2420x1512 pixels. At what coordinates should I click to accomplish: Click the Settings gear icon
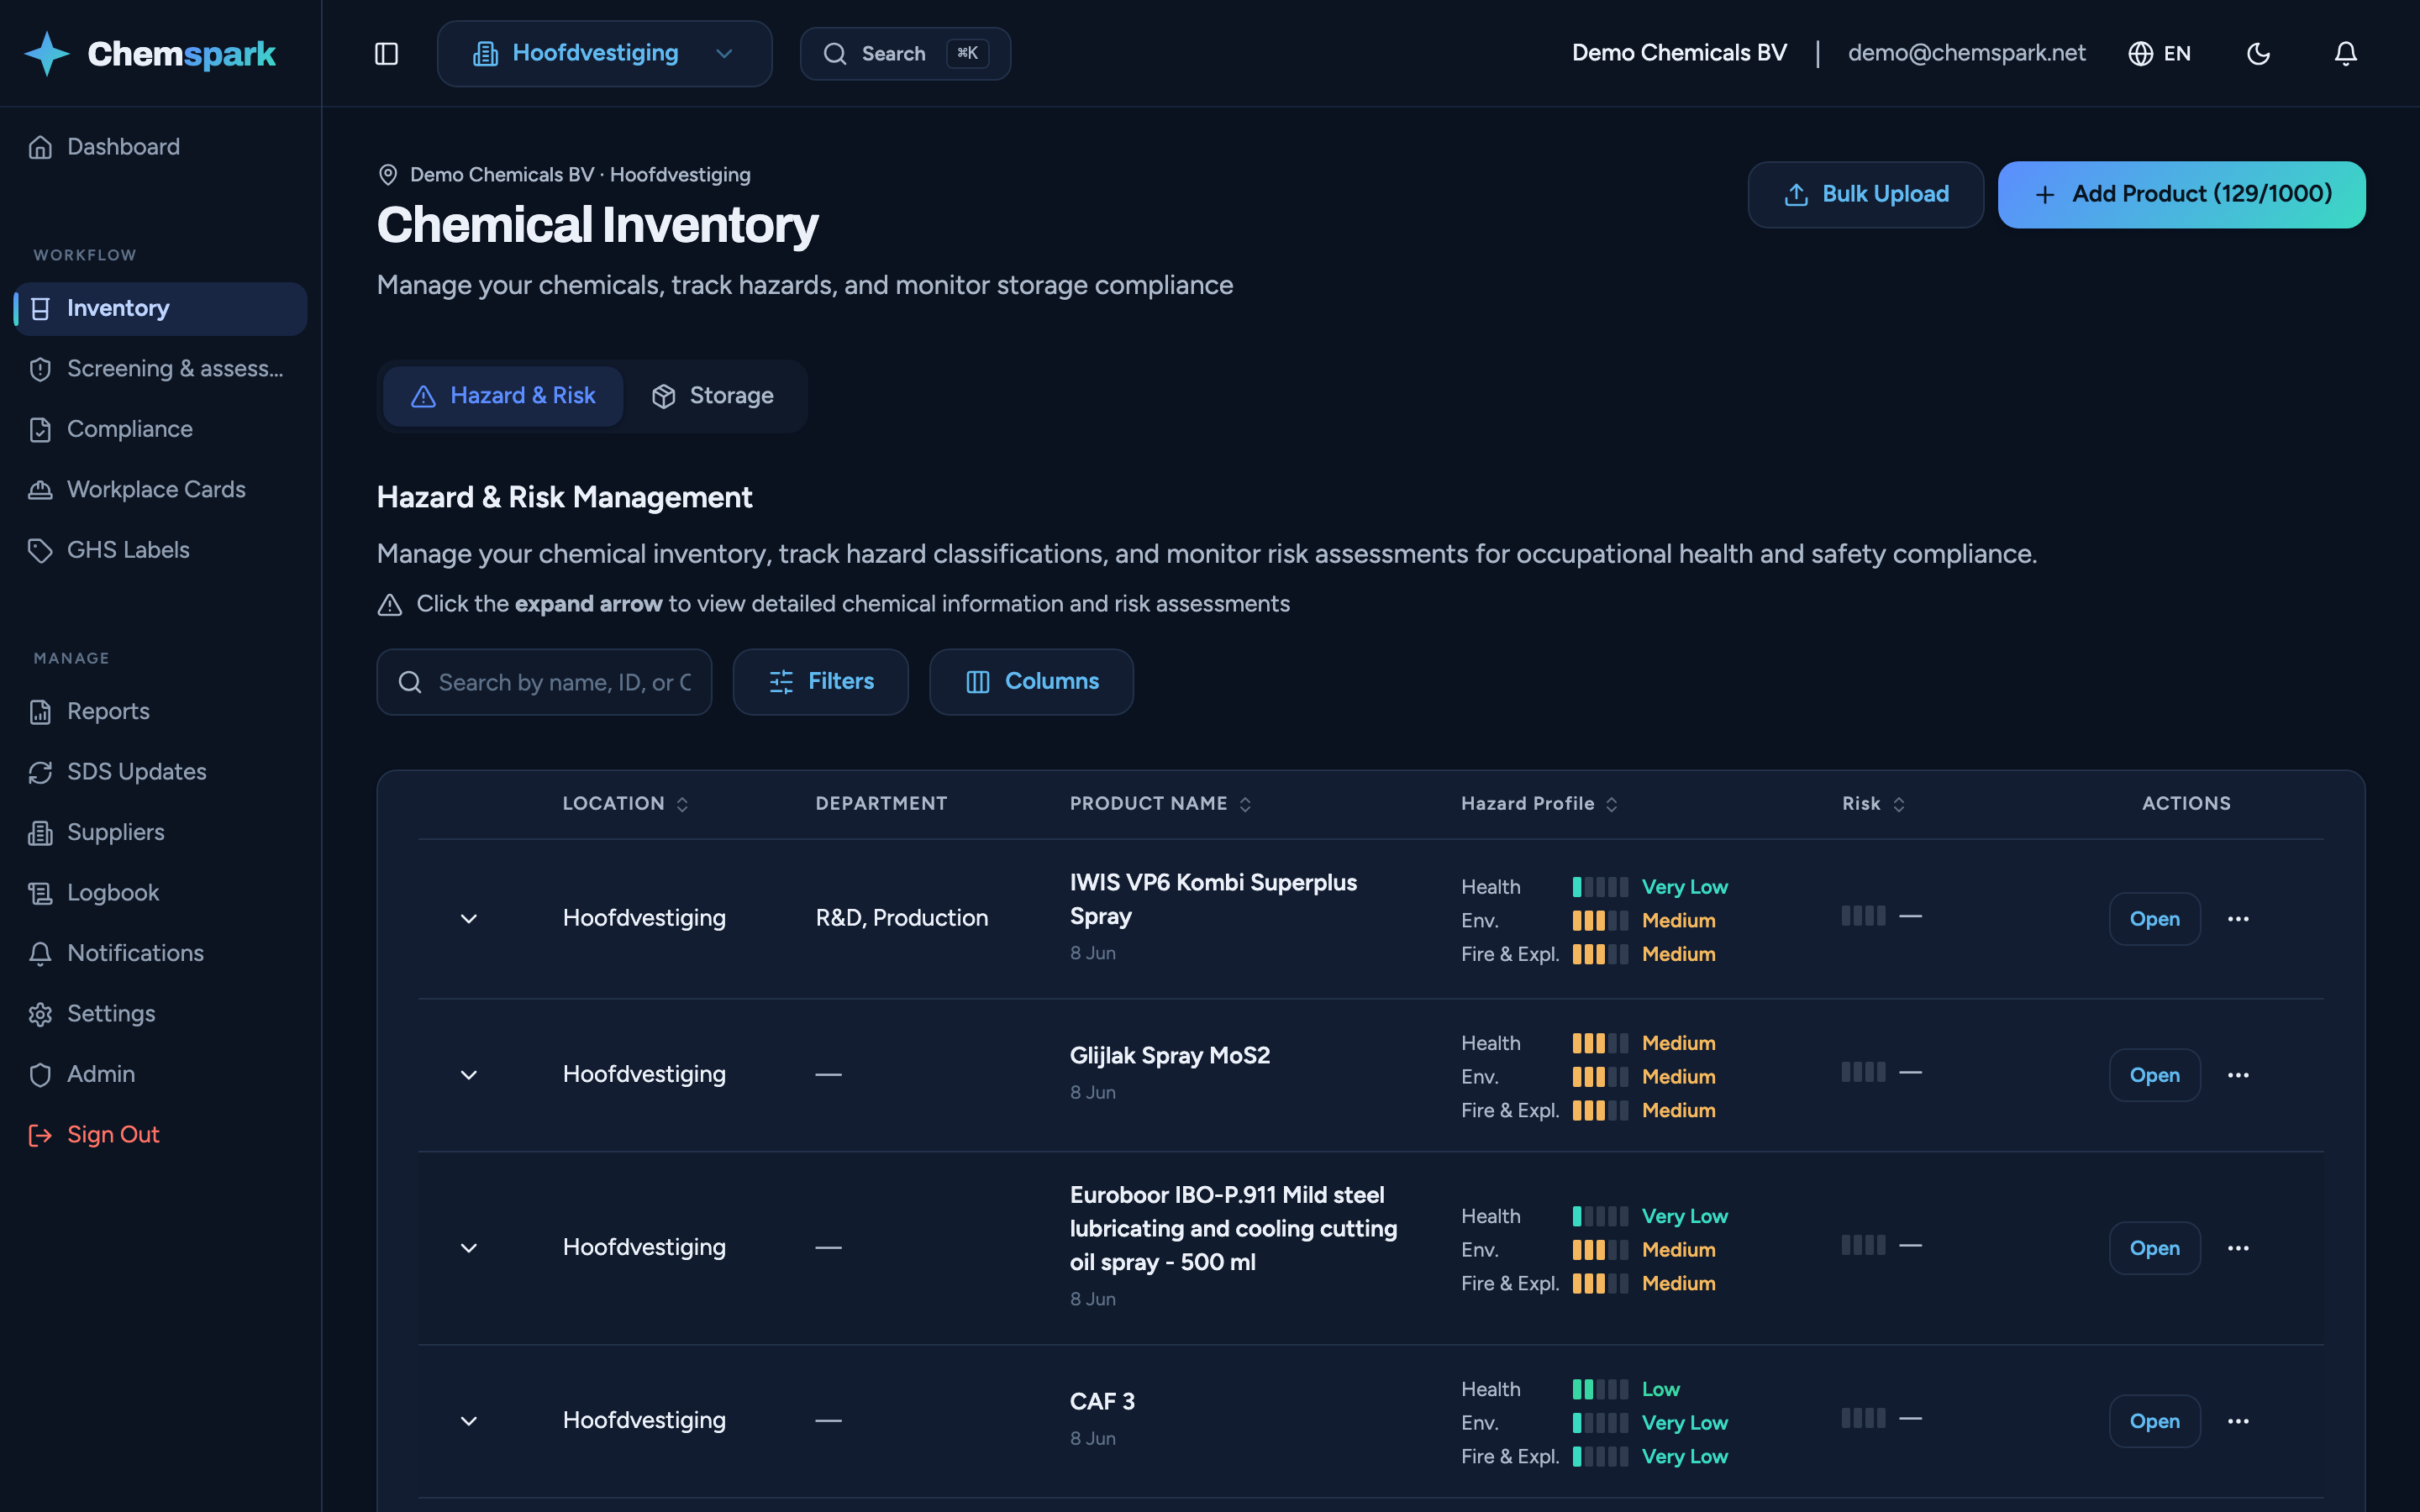click(40, 1014)
